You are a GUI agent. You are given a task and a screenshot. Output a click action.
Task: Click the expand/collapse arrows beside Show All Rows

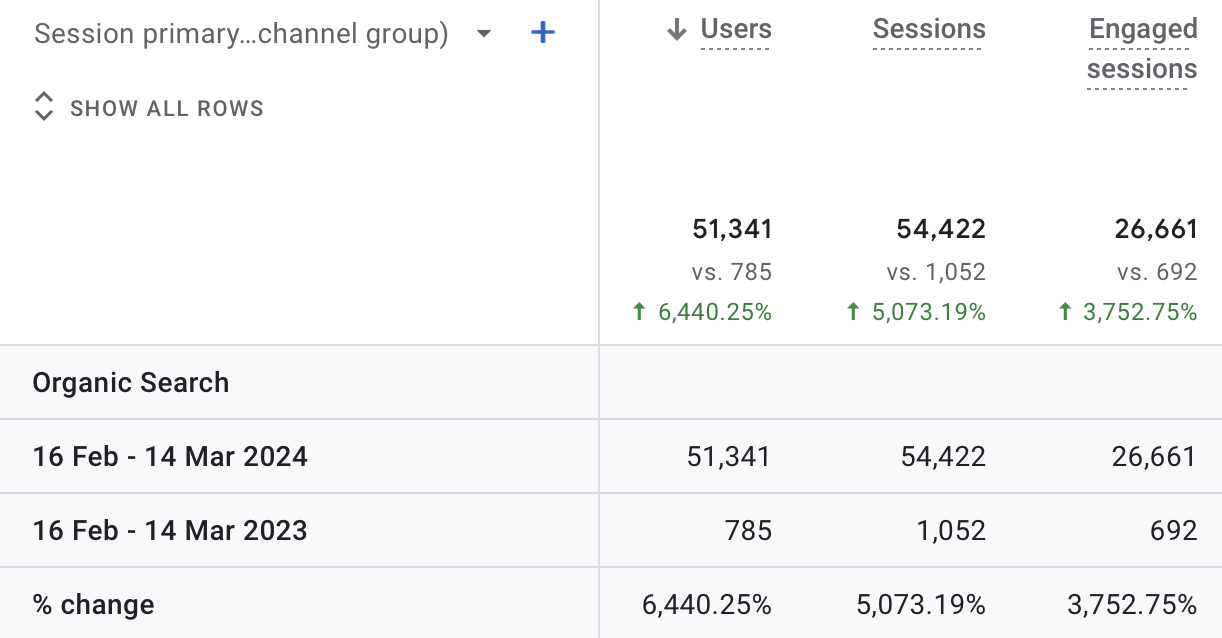(x=43, y=107)
